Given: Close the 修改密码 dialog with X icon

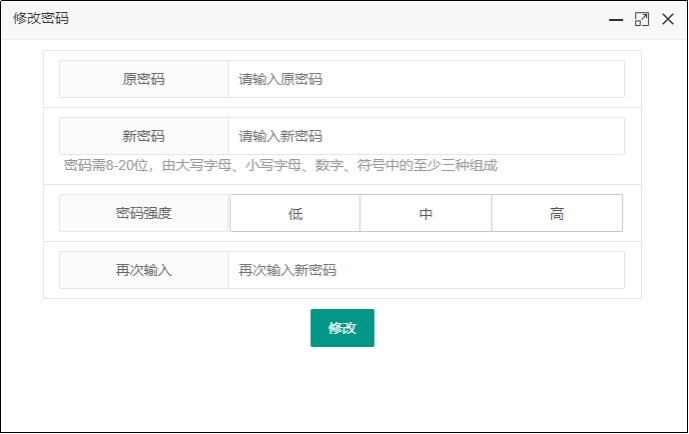Looking at the screenshot, I should pos(668,19).
